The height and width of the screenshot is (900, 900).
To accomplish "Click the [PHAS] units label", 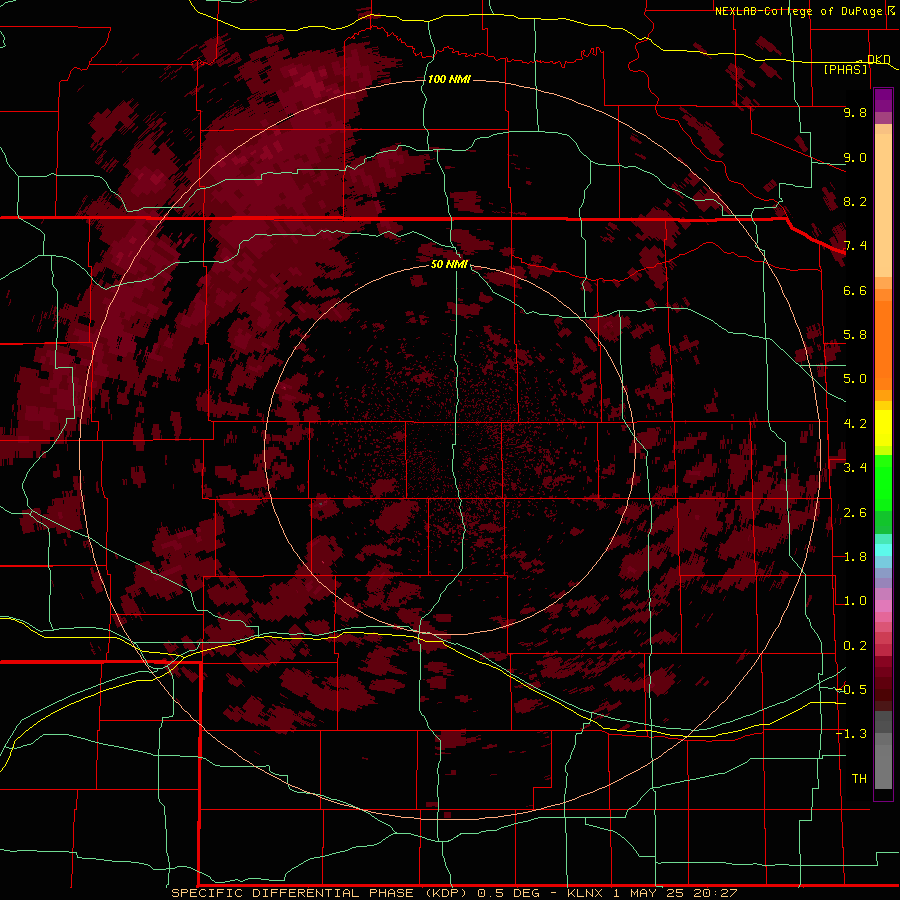I will (845, 69).
